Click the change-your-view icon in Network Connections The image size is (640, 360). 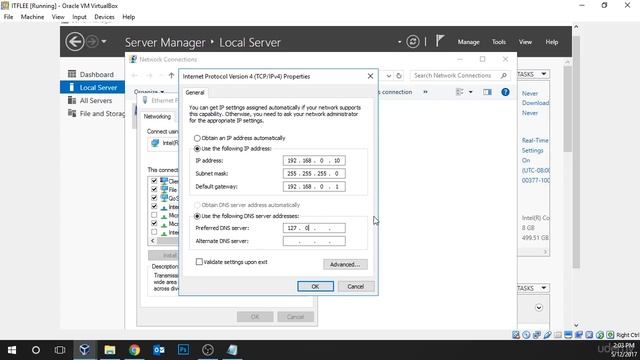click(x=460, y=92)
